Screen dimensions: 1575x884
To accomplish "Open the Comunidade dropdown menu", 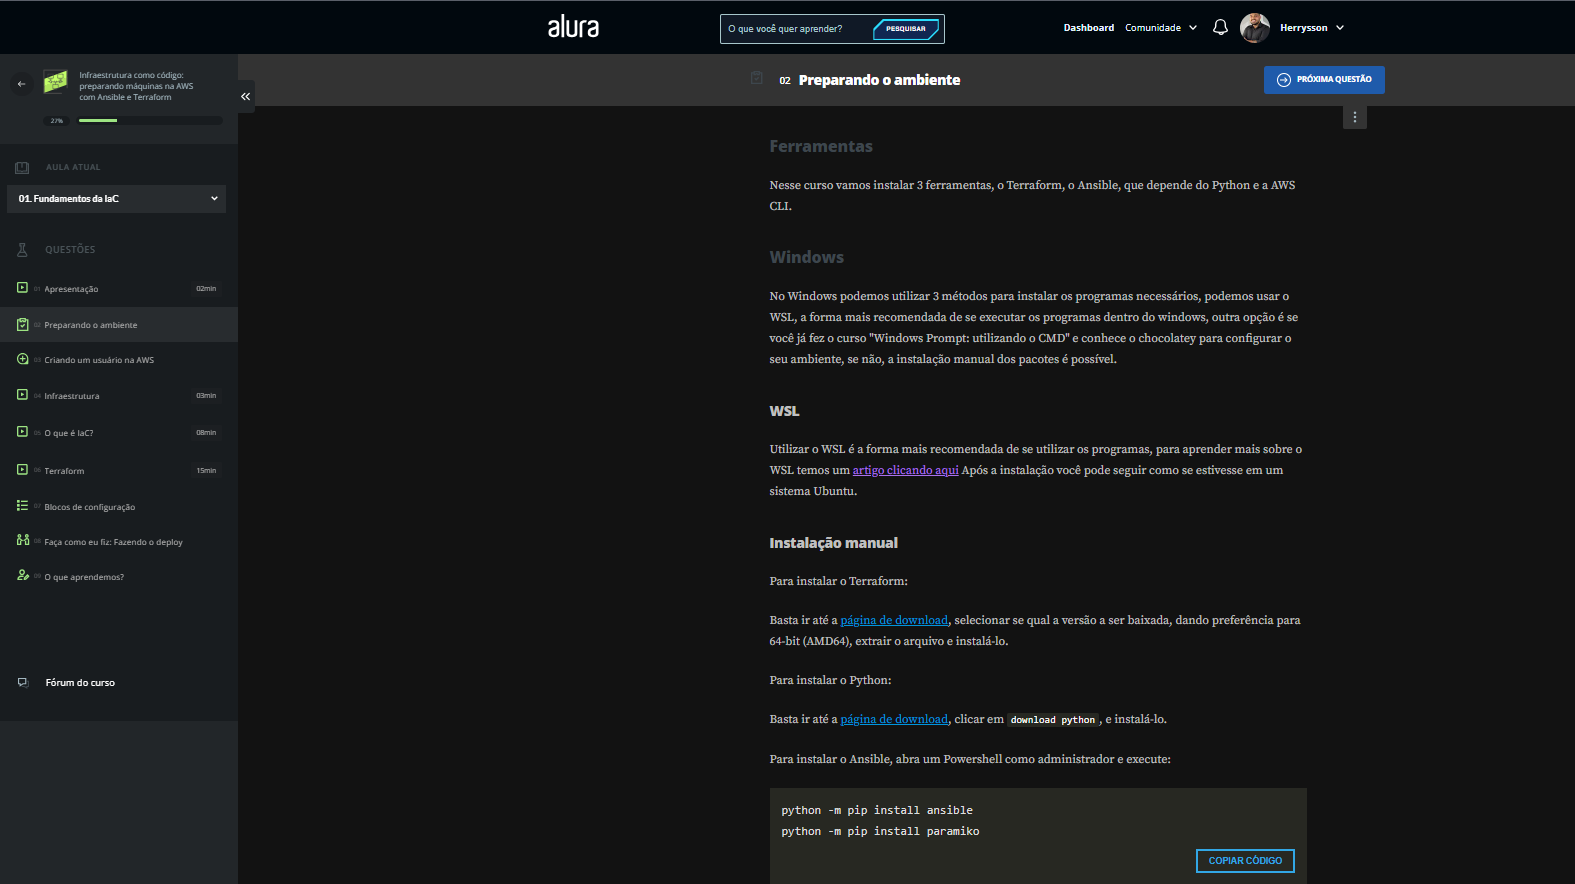I will tap(1161, 28).
